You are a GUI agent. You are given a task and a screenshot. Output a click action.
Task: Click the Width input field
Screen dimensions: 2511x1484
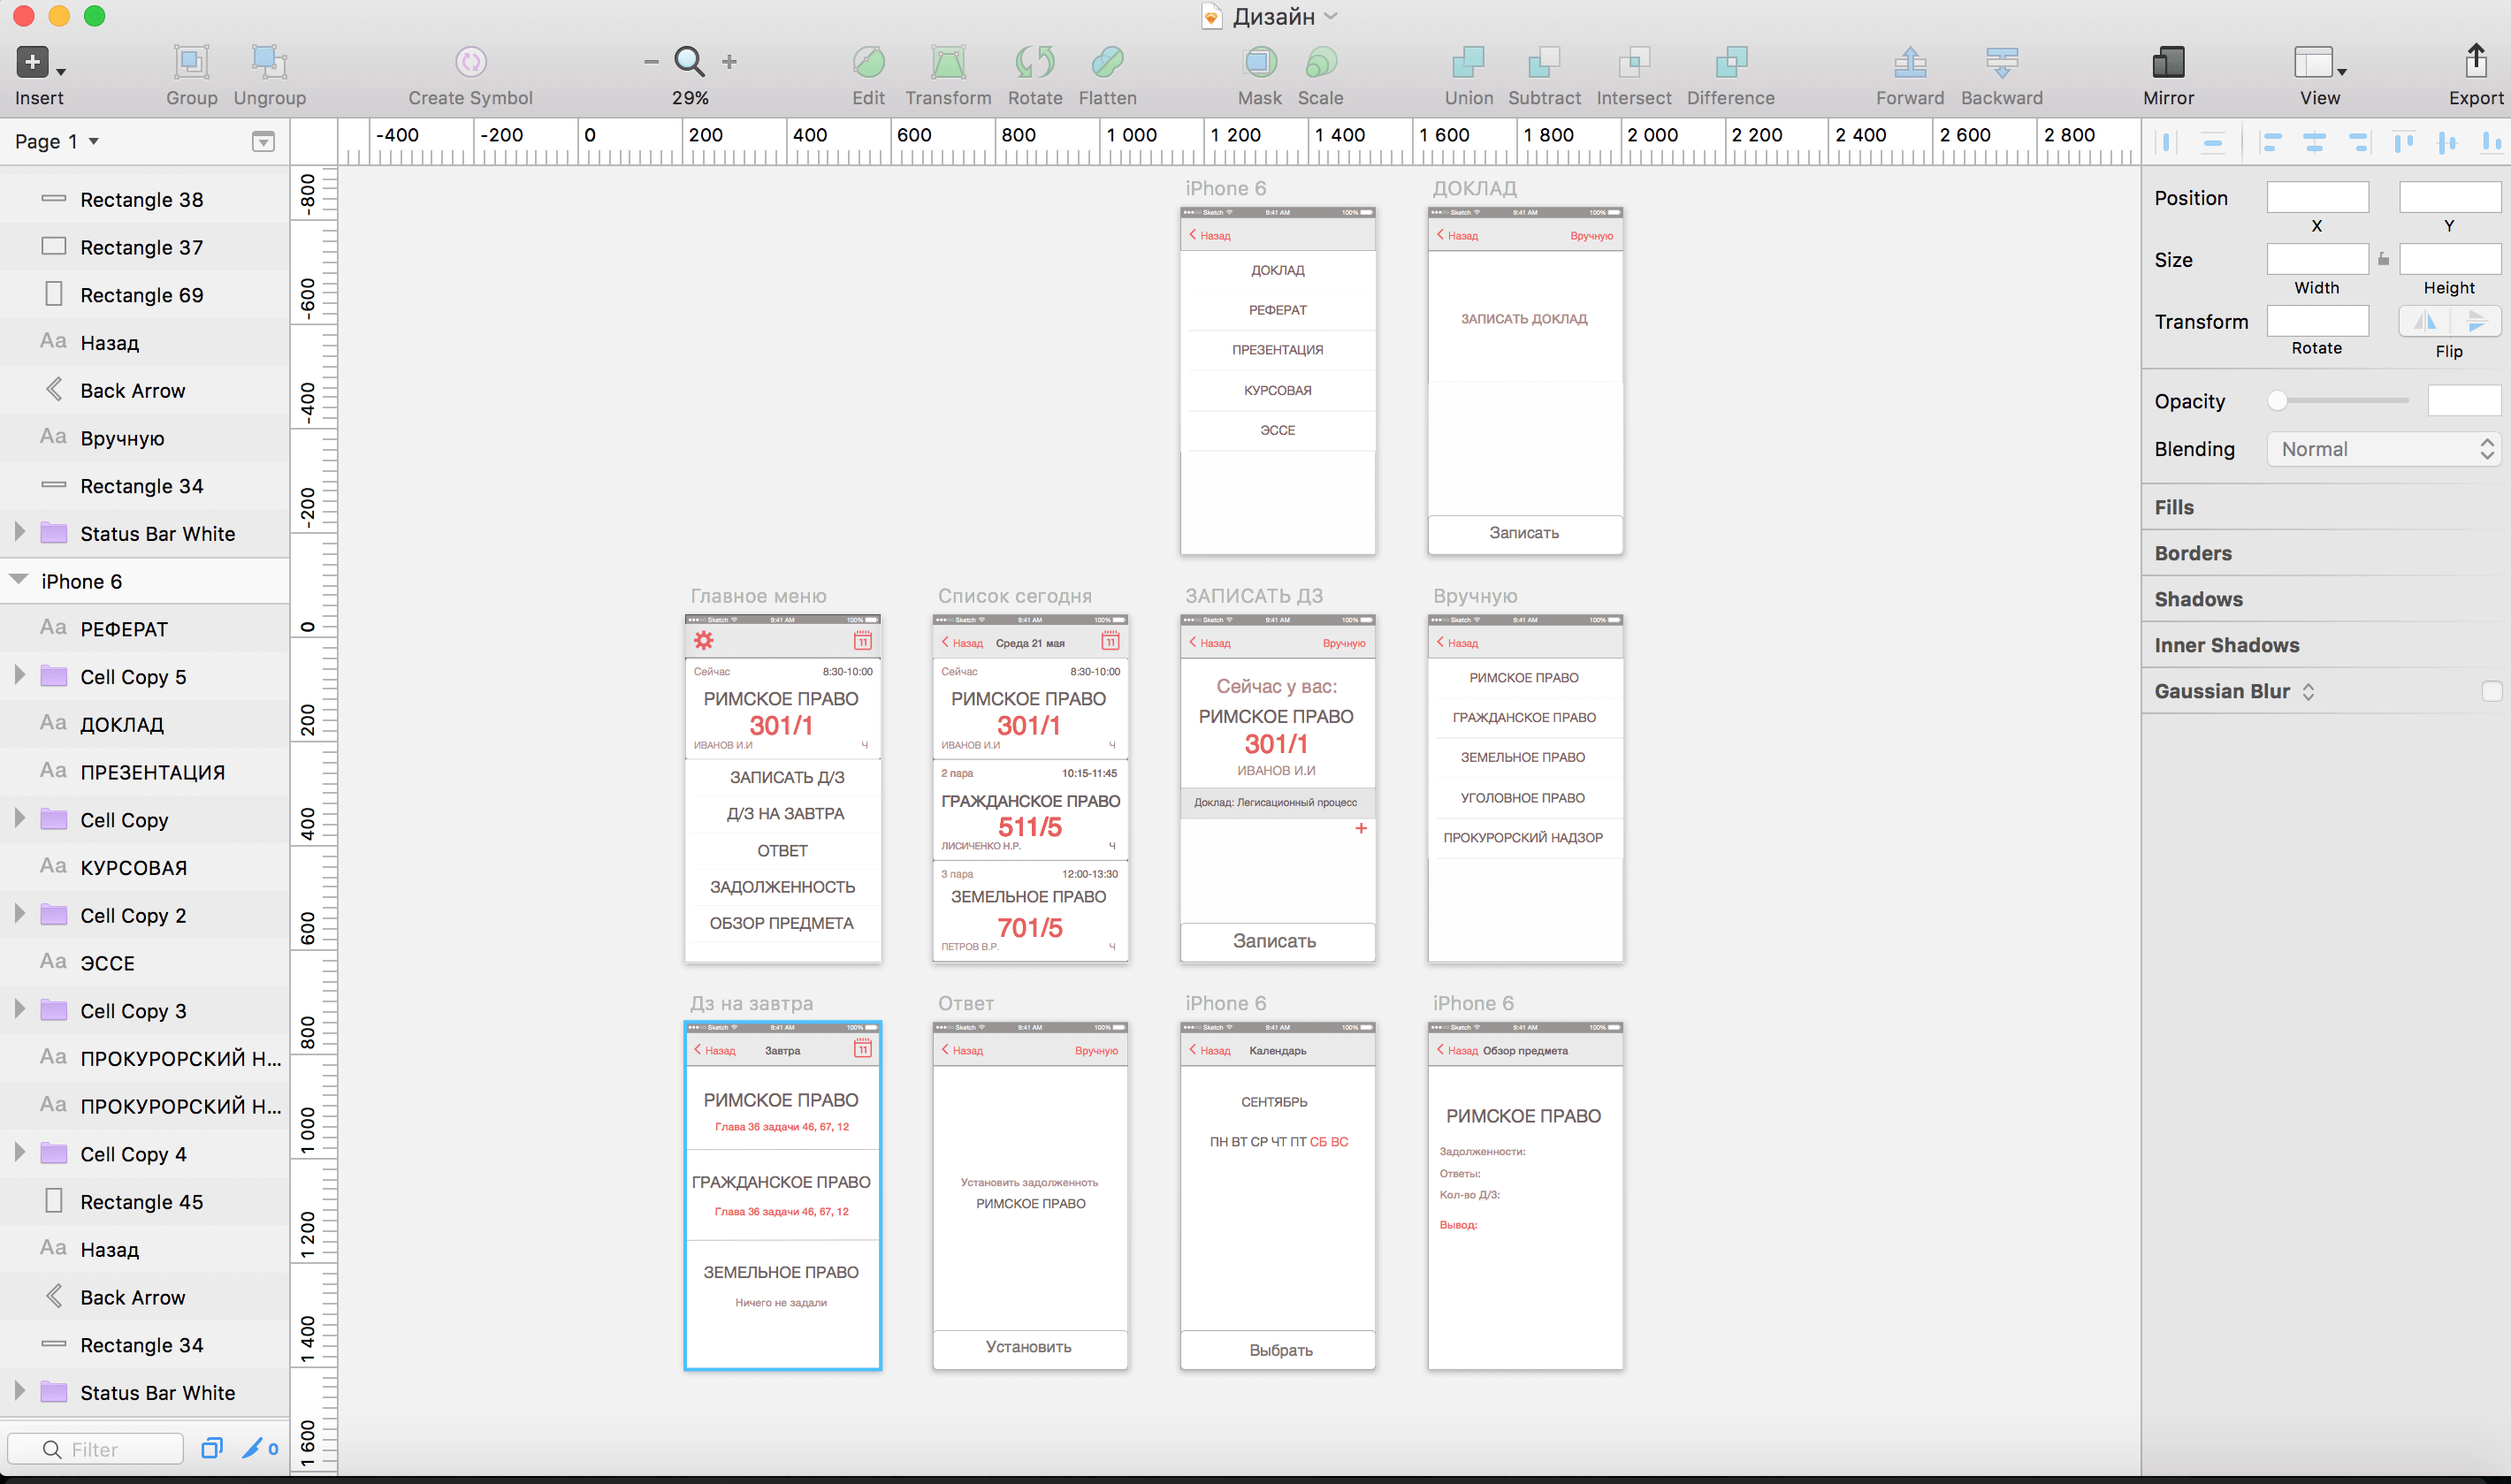[x=2317, y=259]
